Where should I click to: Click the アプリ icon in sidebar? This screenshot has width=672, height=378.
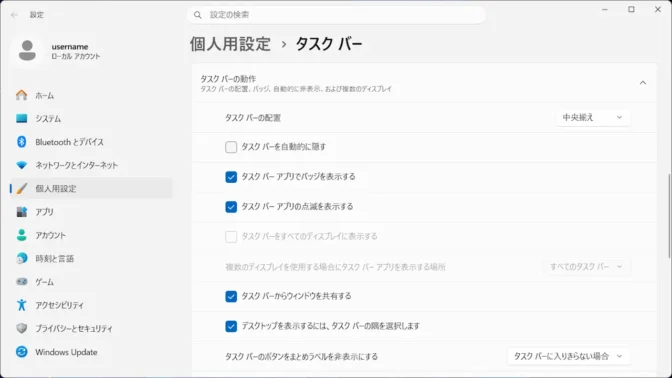[x=21, y=212]
